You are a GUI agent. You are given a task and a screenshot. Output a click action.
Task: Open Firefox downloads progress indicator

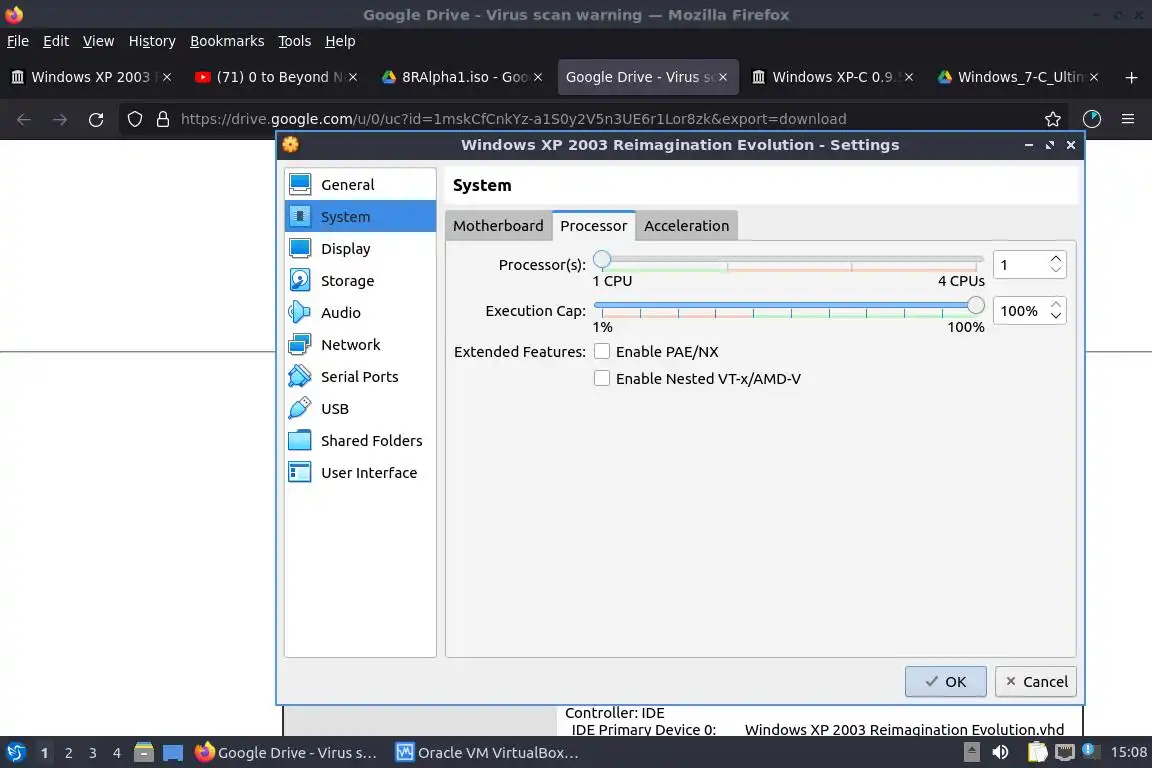(x=1092, y=119)
